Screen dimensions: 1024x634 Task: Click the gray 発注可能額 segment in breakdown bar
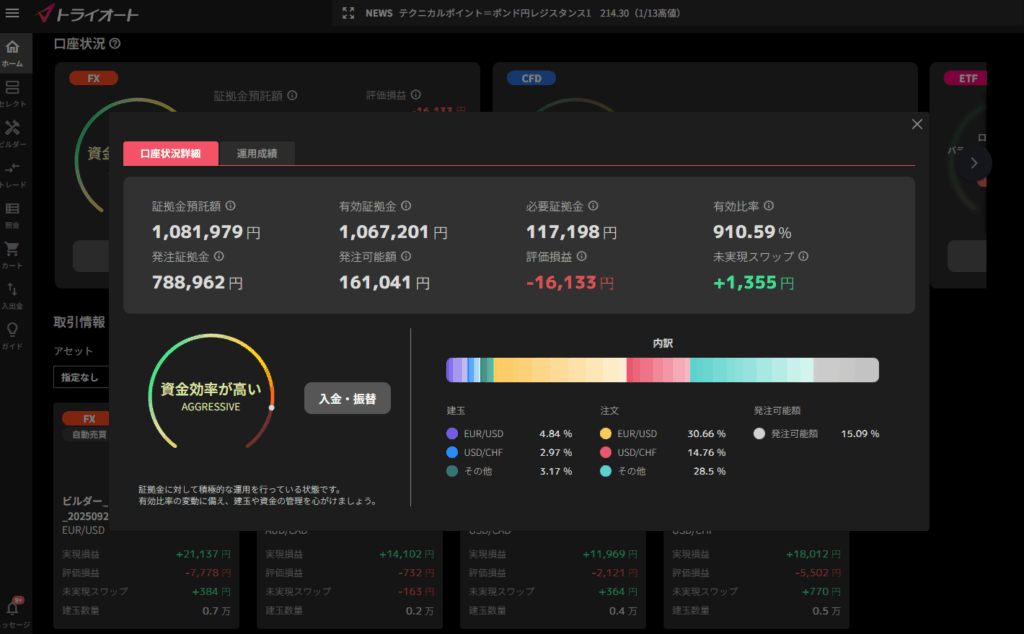click(x=846, y=370)
